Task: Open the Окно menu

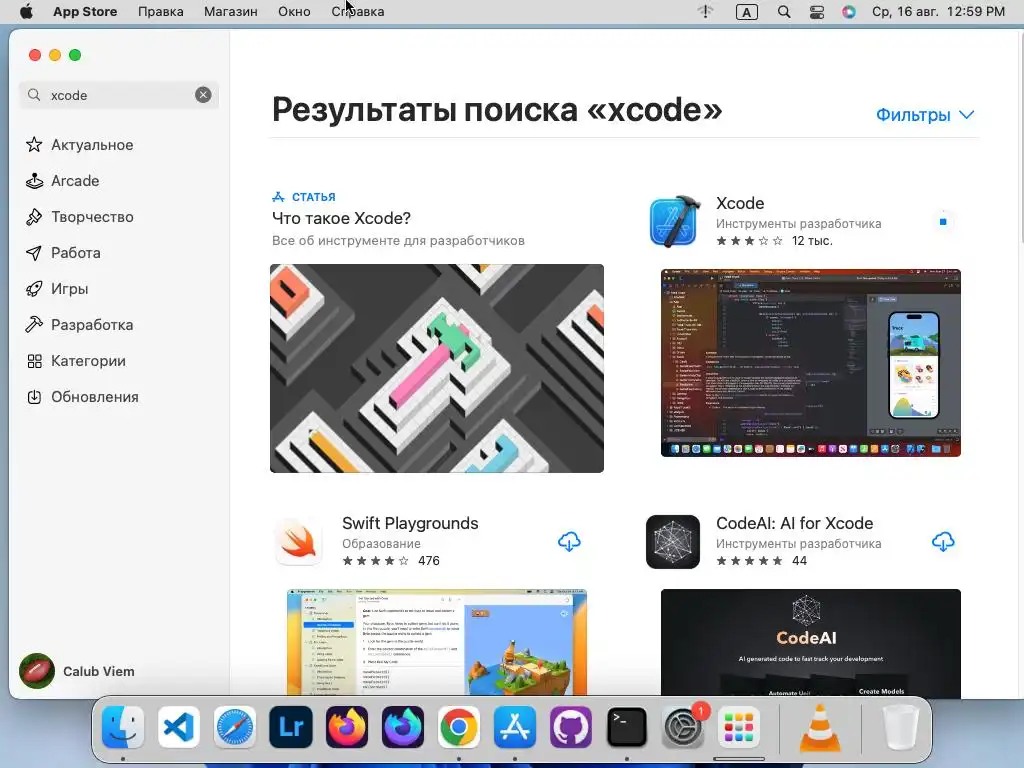Action: (294, 11)
